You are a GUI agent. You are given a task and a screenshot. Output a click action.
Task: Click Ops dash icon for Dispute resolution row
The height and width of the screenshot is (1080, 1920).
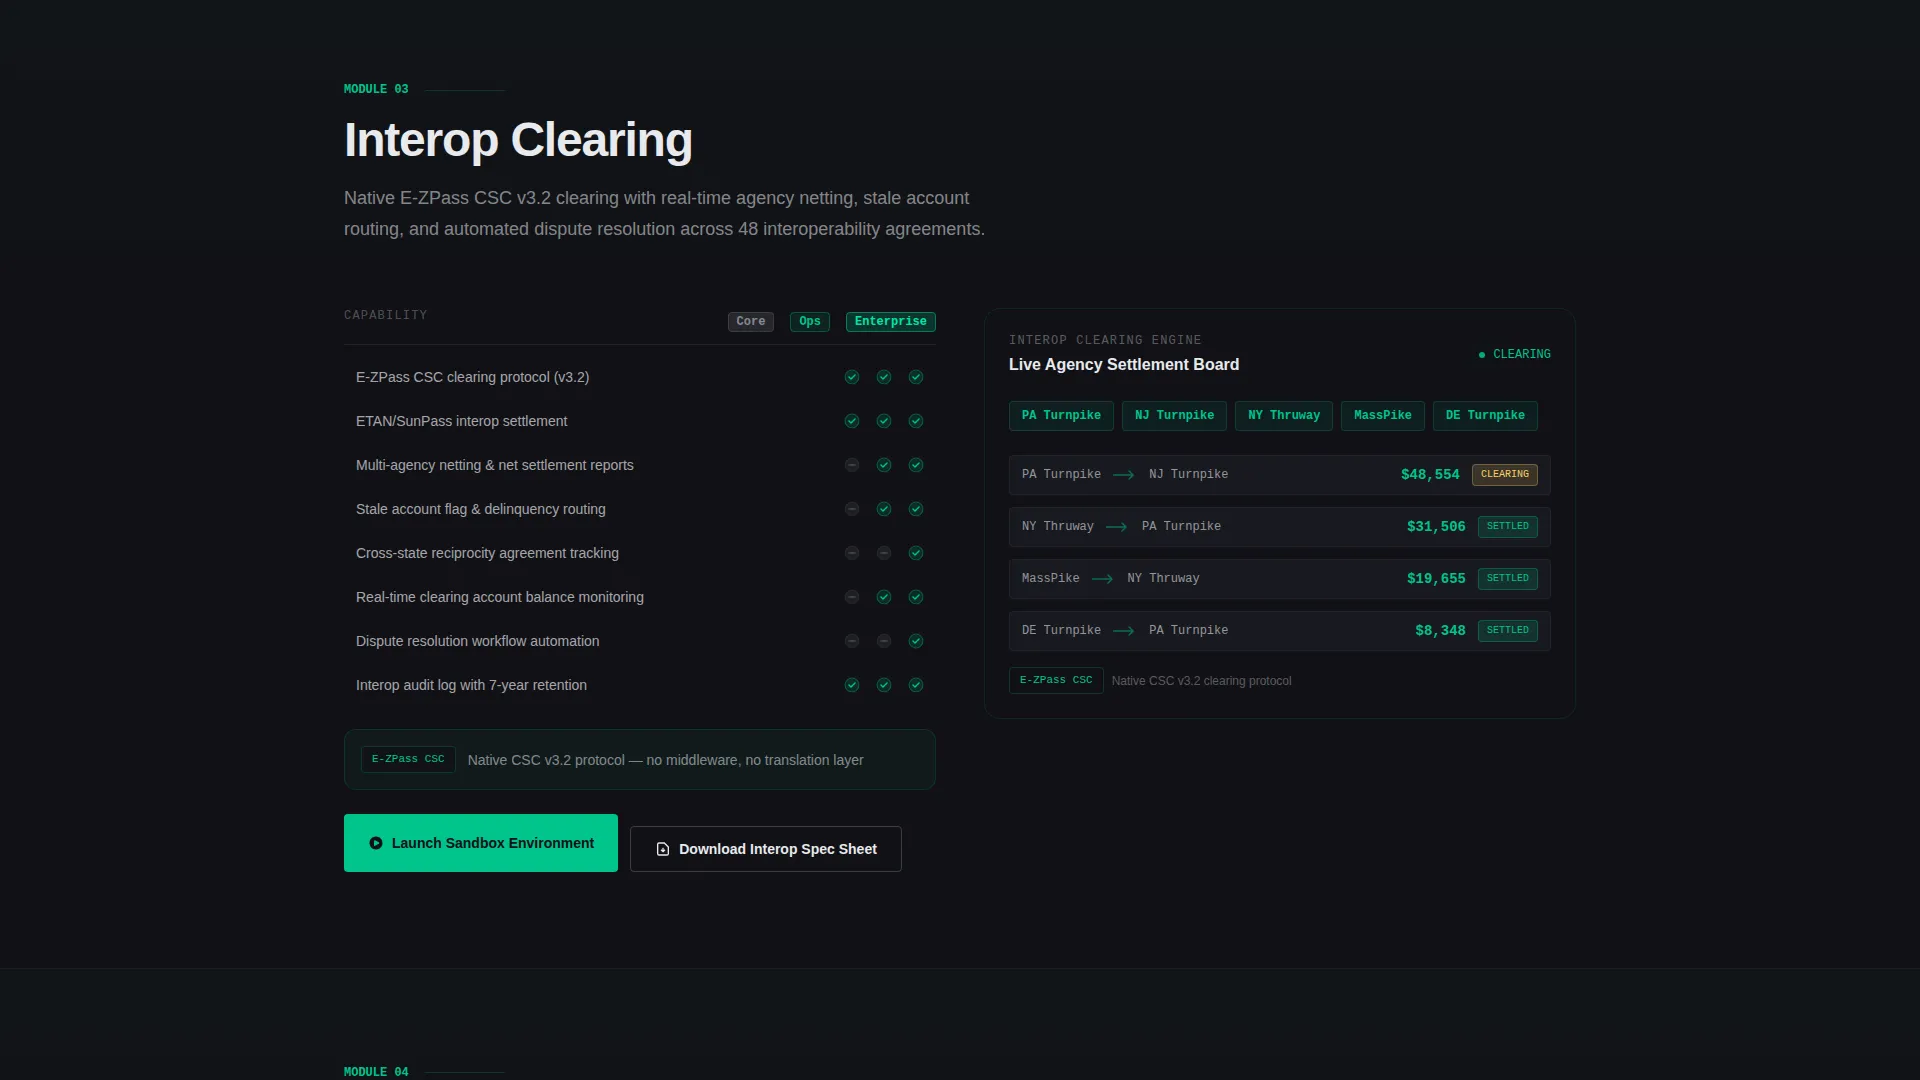(x=884, y=641)
